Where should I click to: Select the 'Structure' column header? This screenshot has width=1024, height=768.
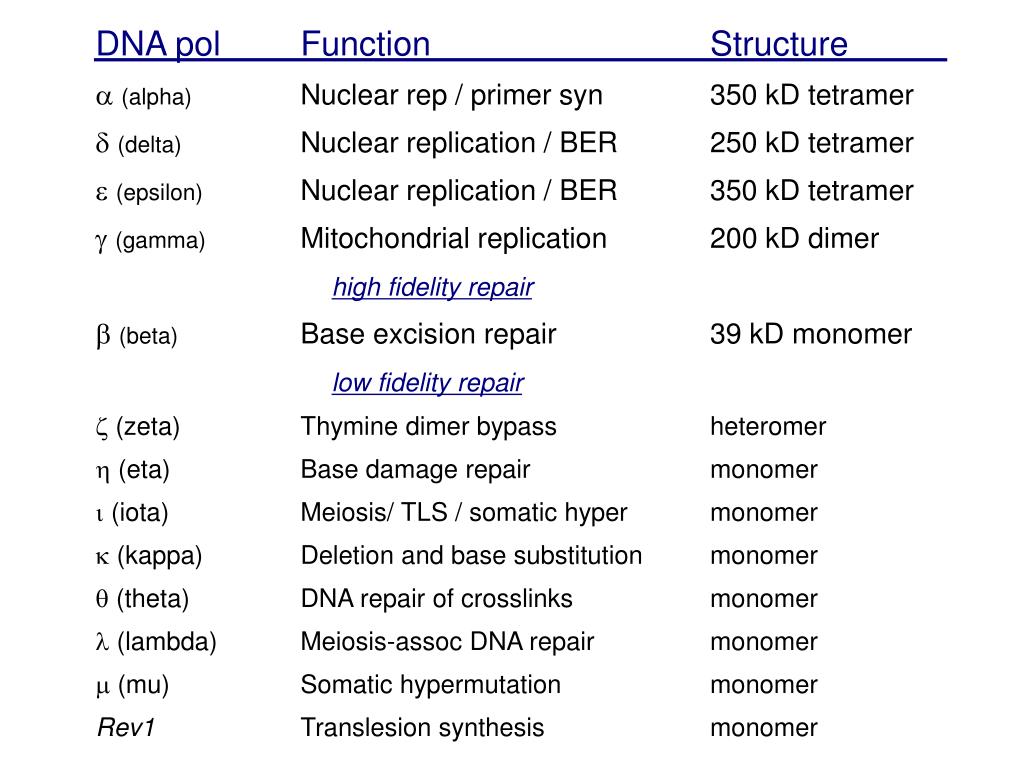point(778,44)
